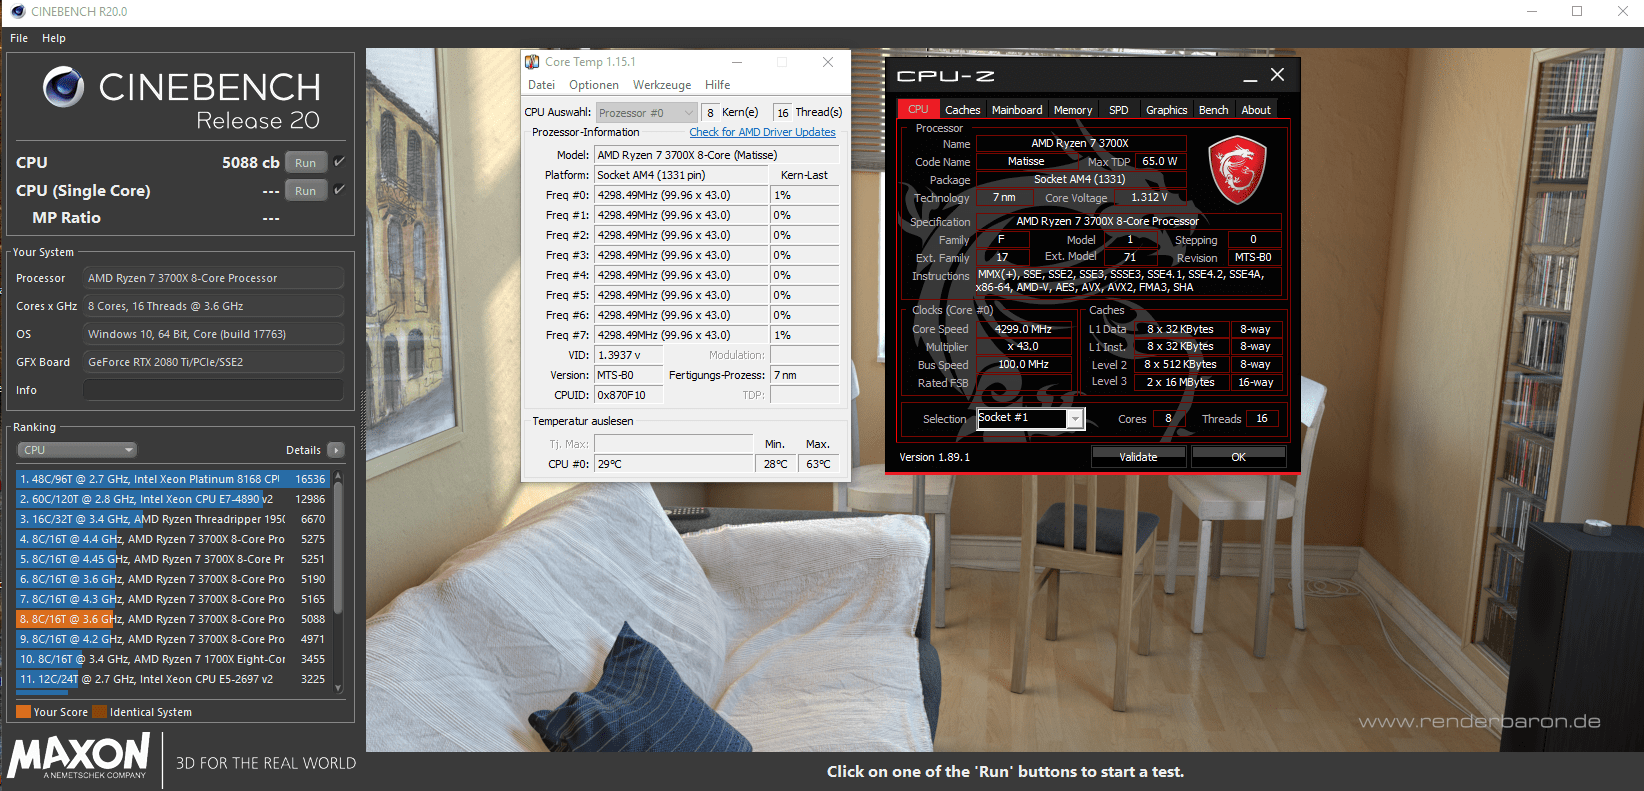The image size is (1644, 791).
Task: Minimize the Cinebench main window
Action: (1531, 11)
